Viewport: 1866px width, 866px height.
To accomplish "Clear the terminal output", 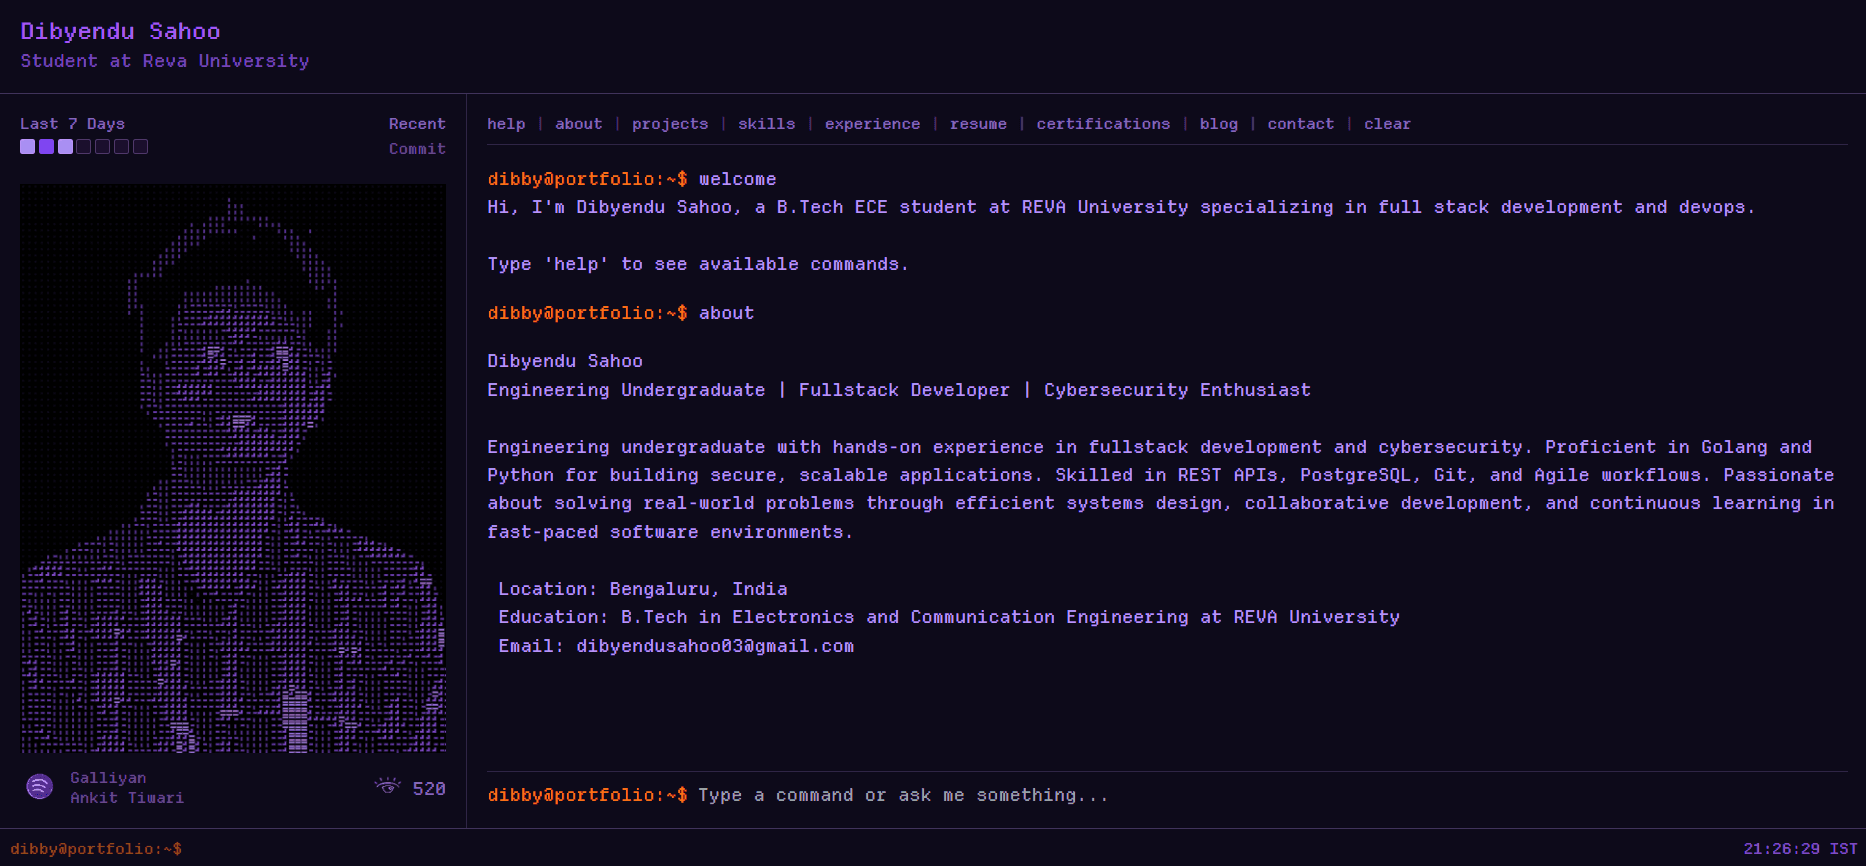I will [1387, 124].
